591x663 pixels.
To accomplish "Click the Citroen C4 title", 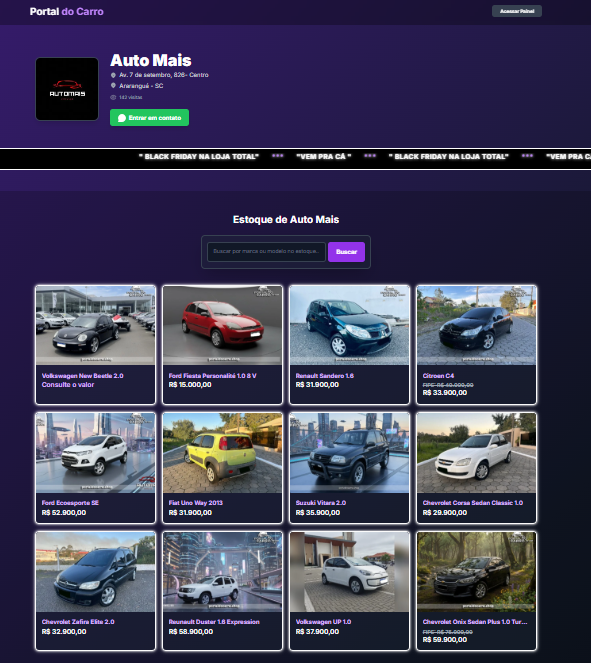I will [438, 375].
